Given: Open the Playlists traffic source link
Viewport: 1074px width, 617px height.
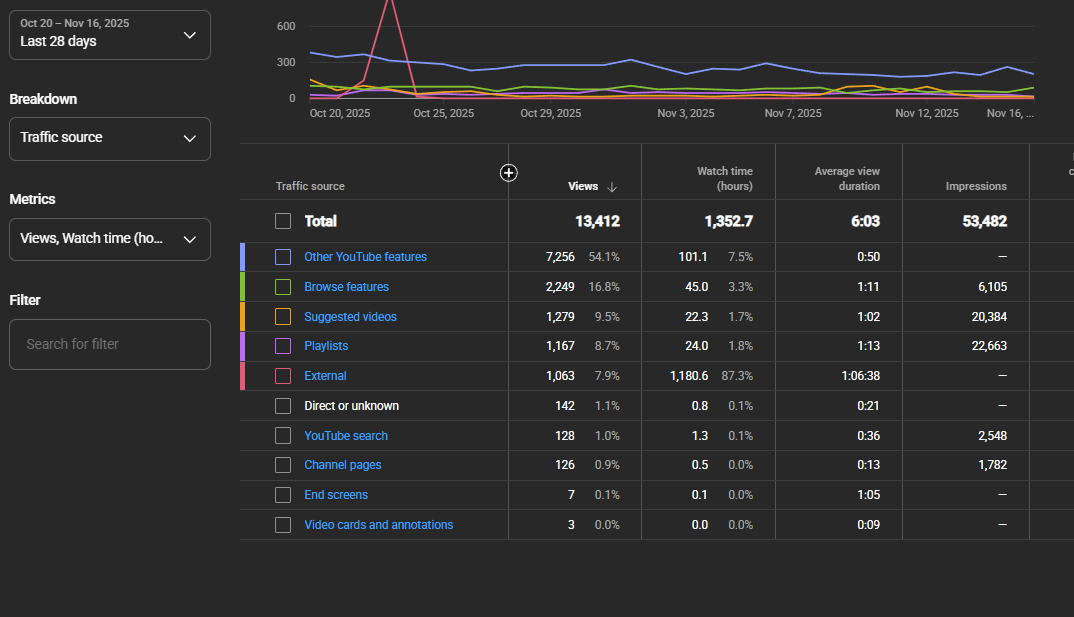Looking at the screenshot, I should 326,346.
